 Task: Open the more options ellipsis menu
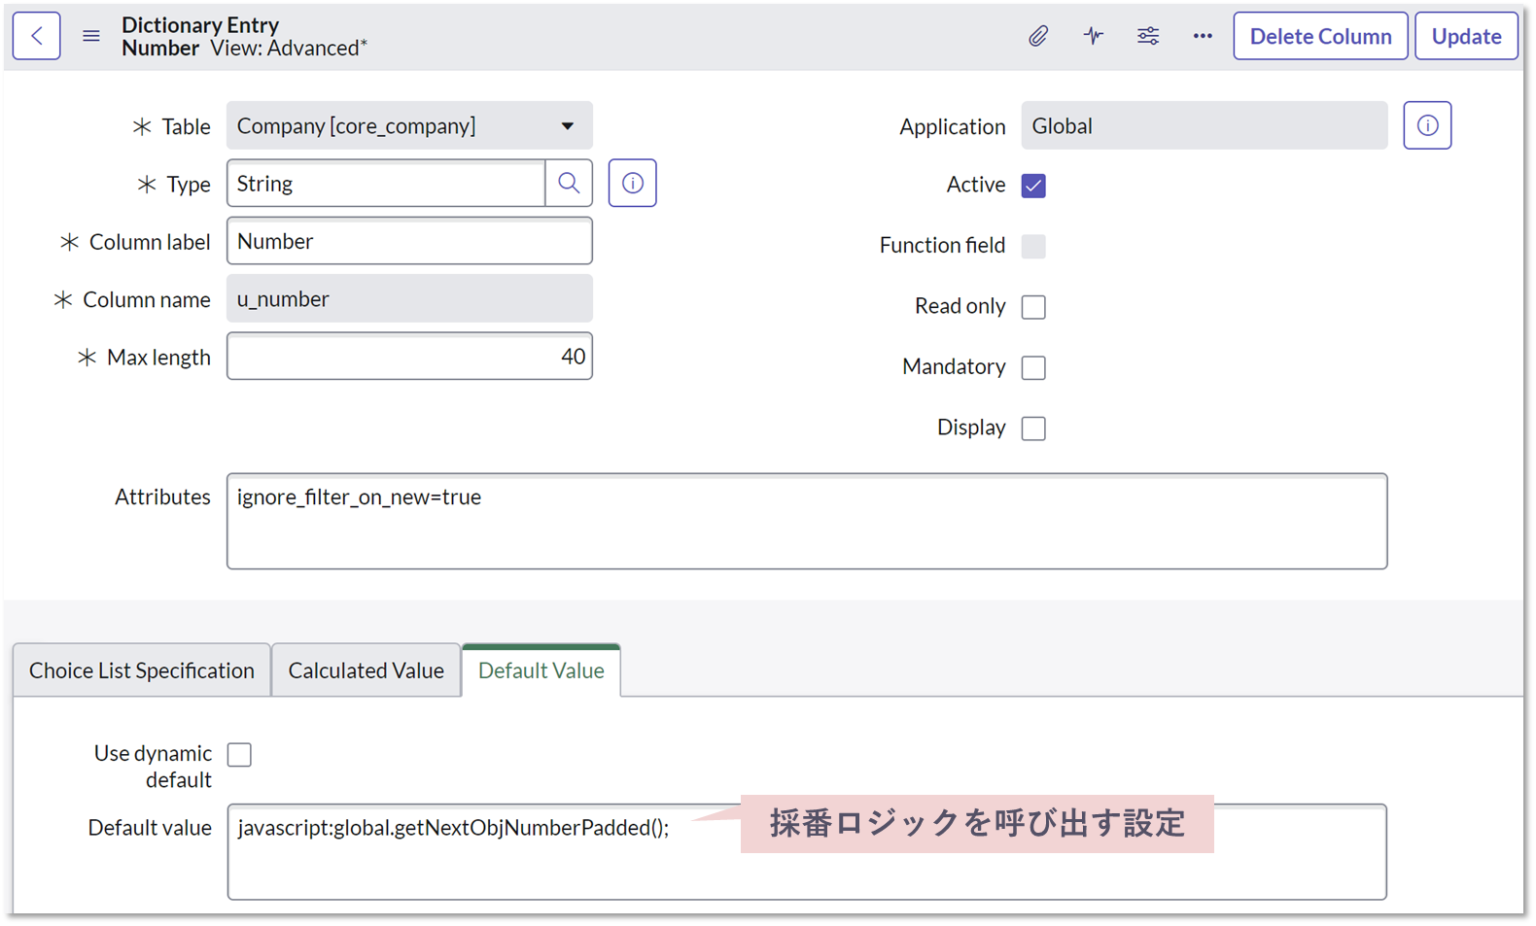pyautogui.click(x=1202, y=35)
